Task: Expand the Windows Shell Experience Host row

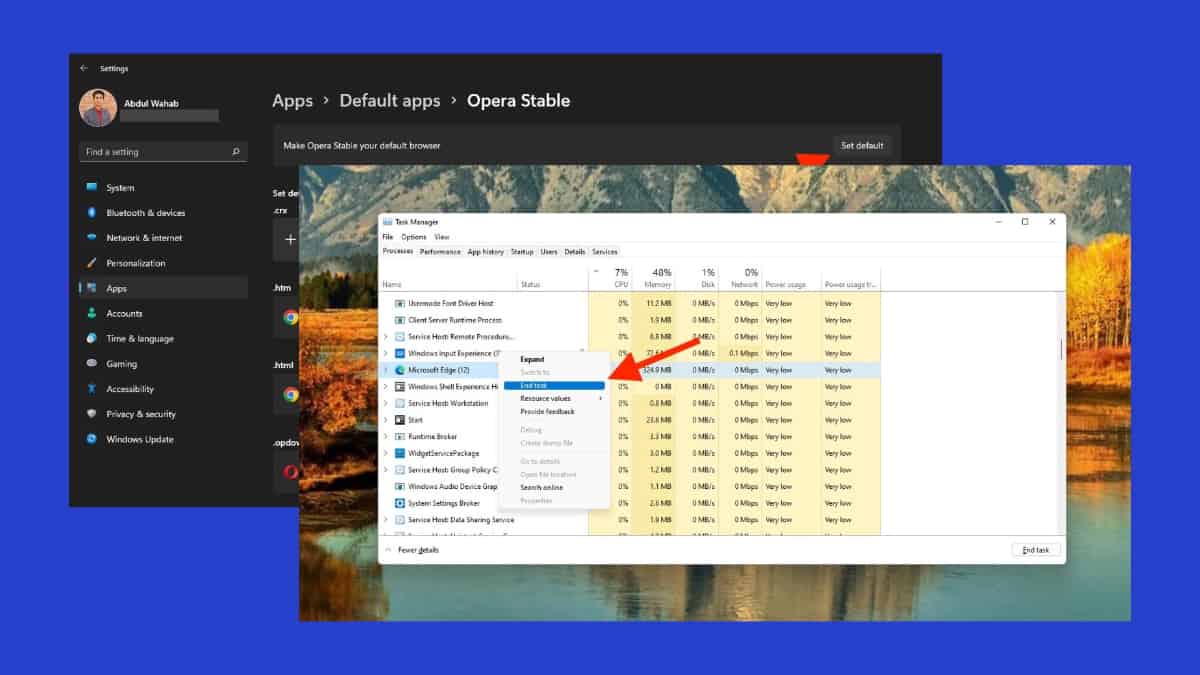Action: click(386, 387)
